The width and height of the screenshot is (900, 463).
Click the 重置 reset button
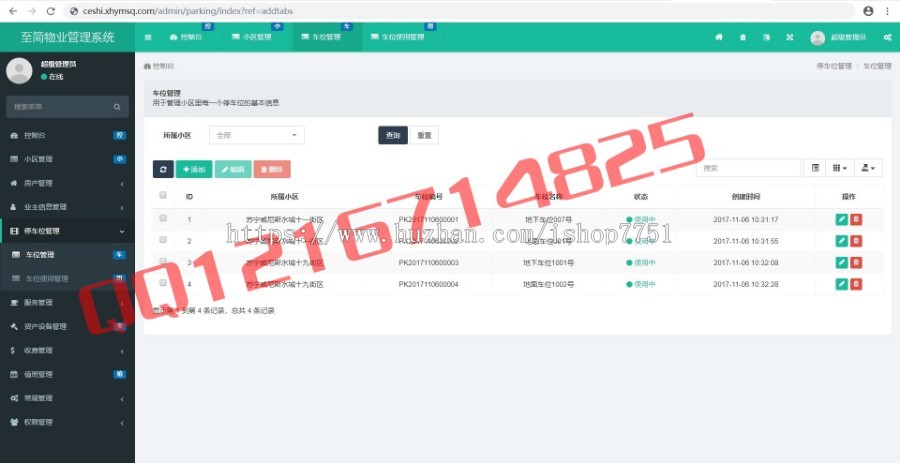(x=425, y=135)
